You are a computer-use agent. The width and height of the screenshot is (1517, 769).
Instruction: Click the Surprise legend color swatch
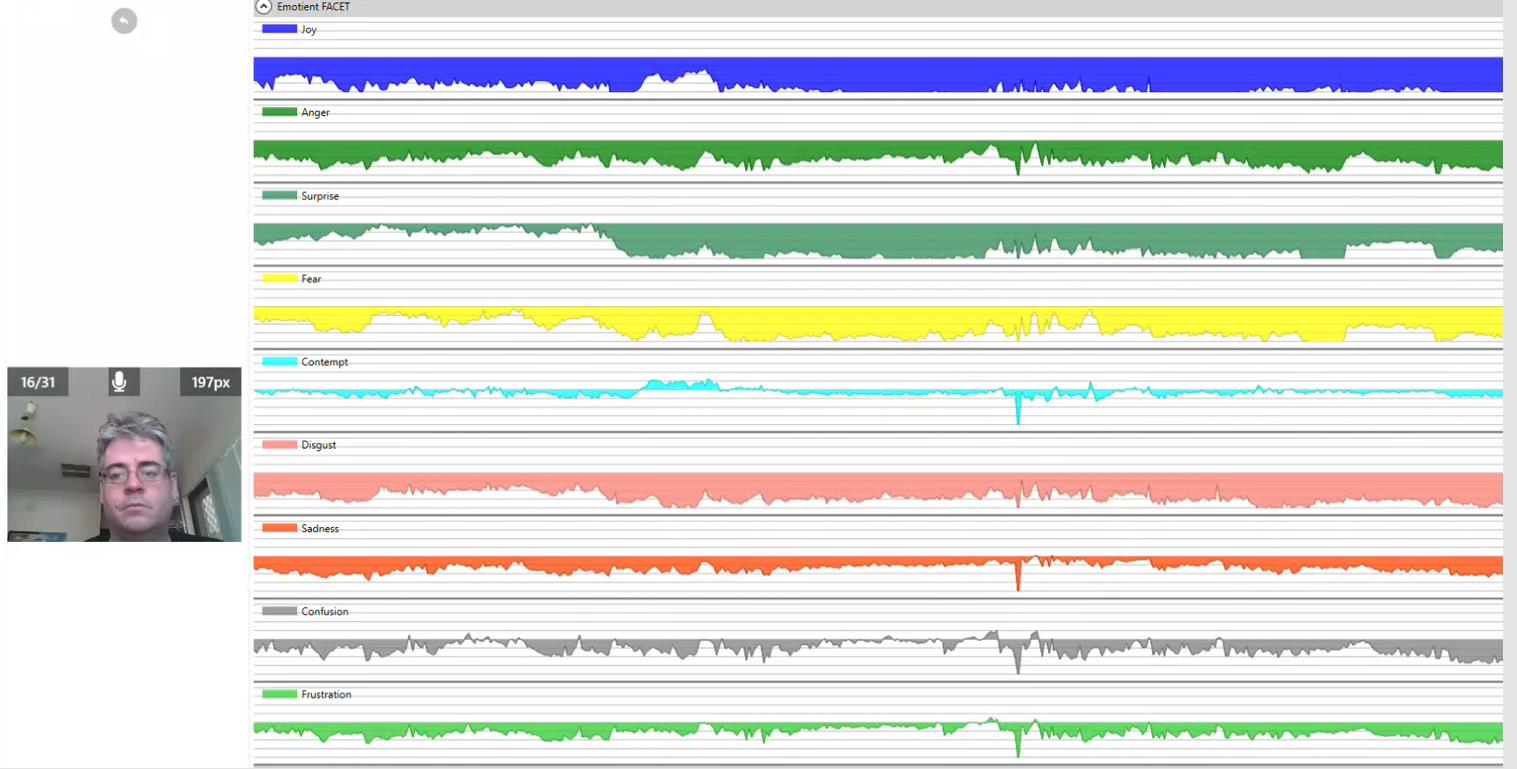pyautogui.click(x=279, y=196)
